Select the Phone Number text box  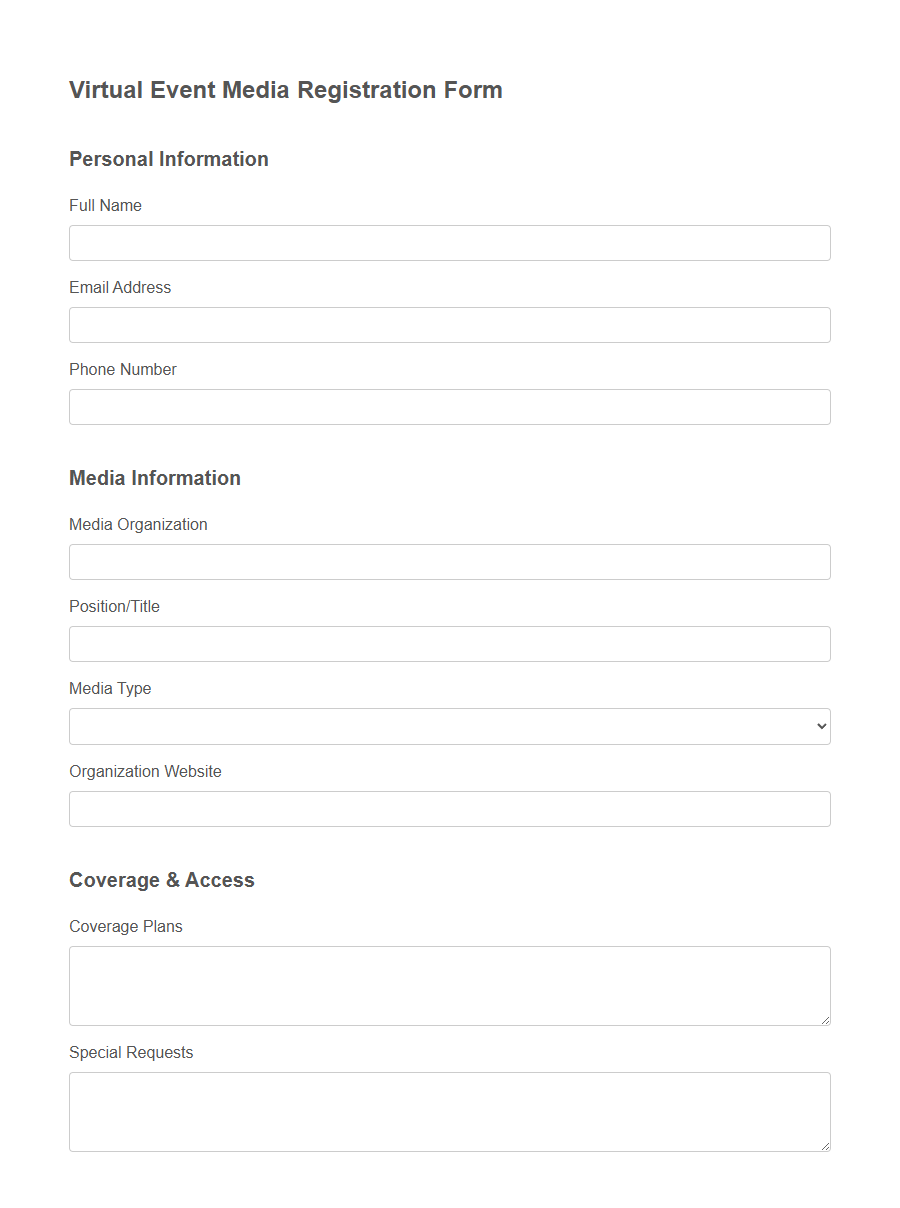click(x=449, y=407)
